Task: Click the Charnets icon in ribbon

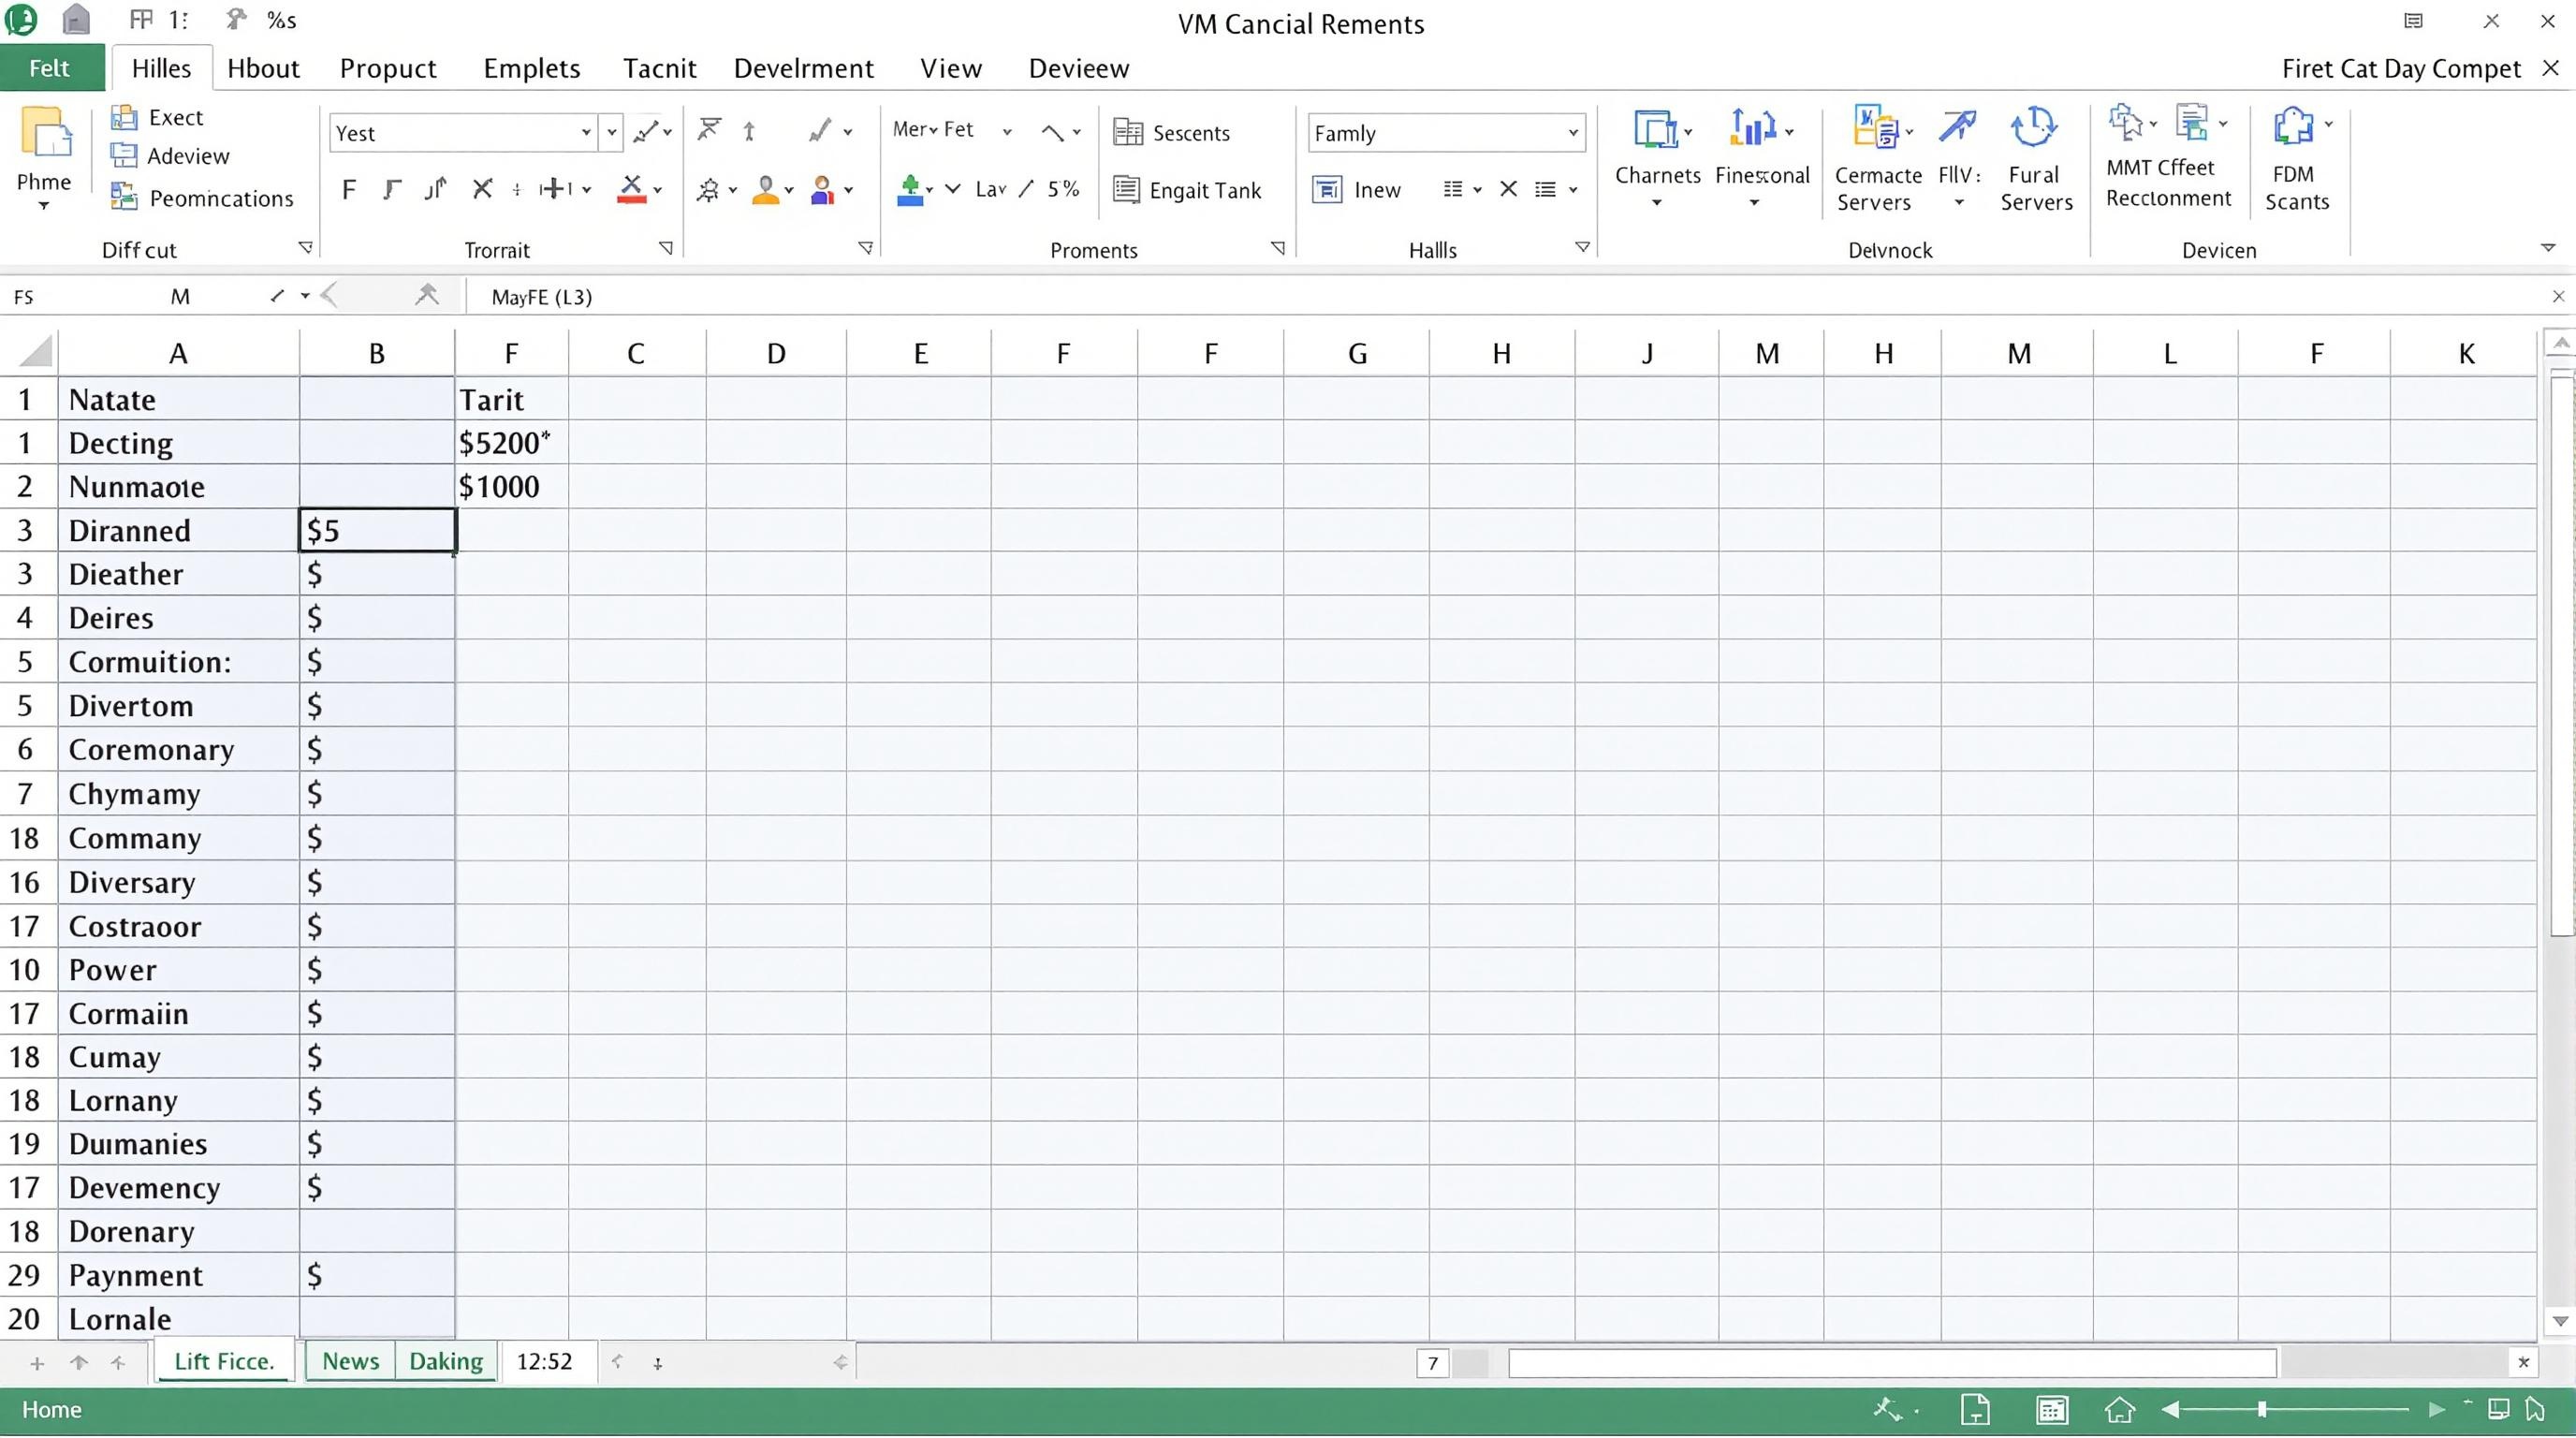Action: pyautogui.click(x=1654, y=129)
